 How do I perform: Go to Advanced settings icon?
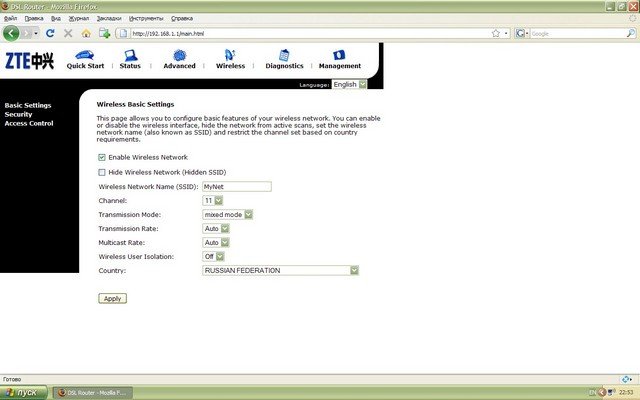[x=179, y=55]
